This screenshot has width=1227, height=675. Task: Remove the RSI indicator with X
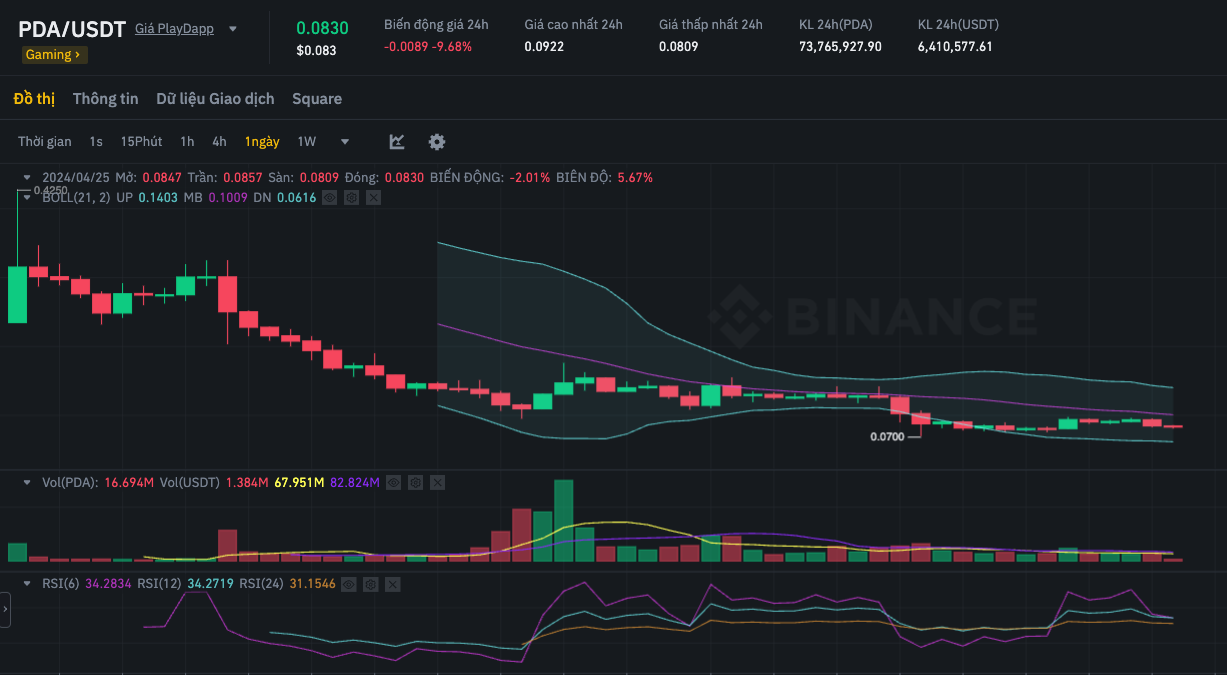coord(392,584)
